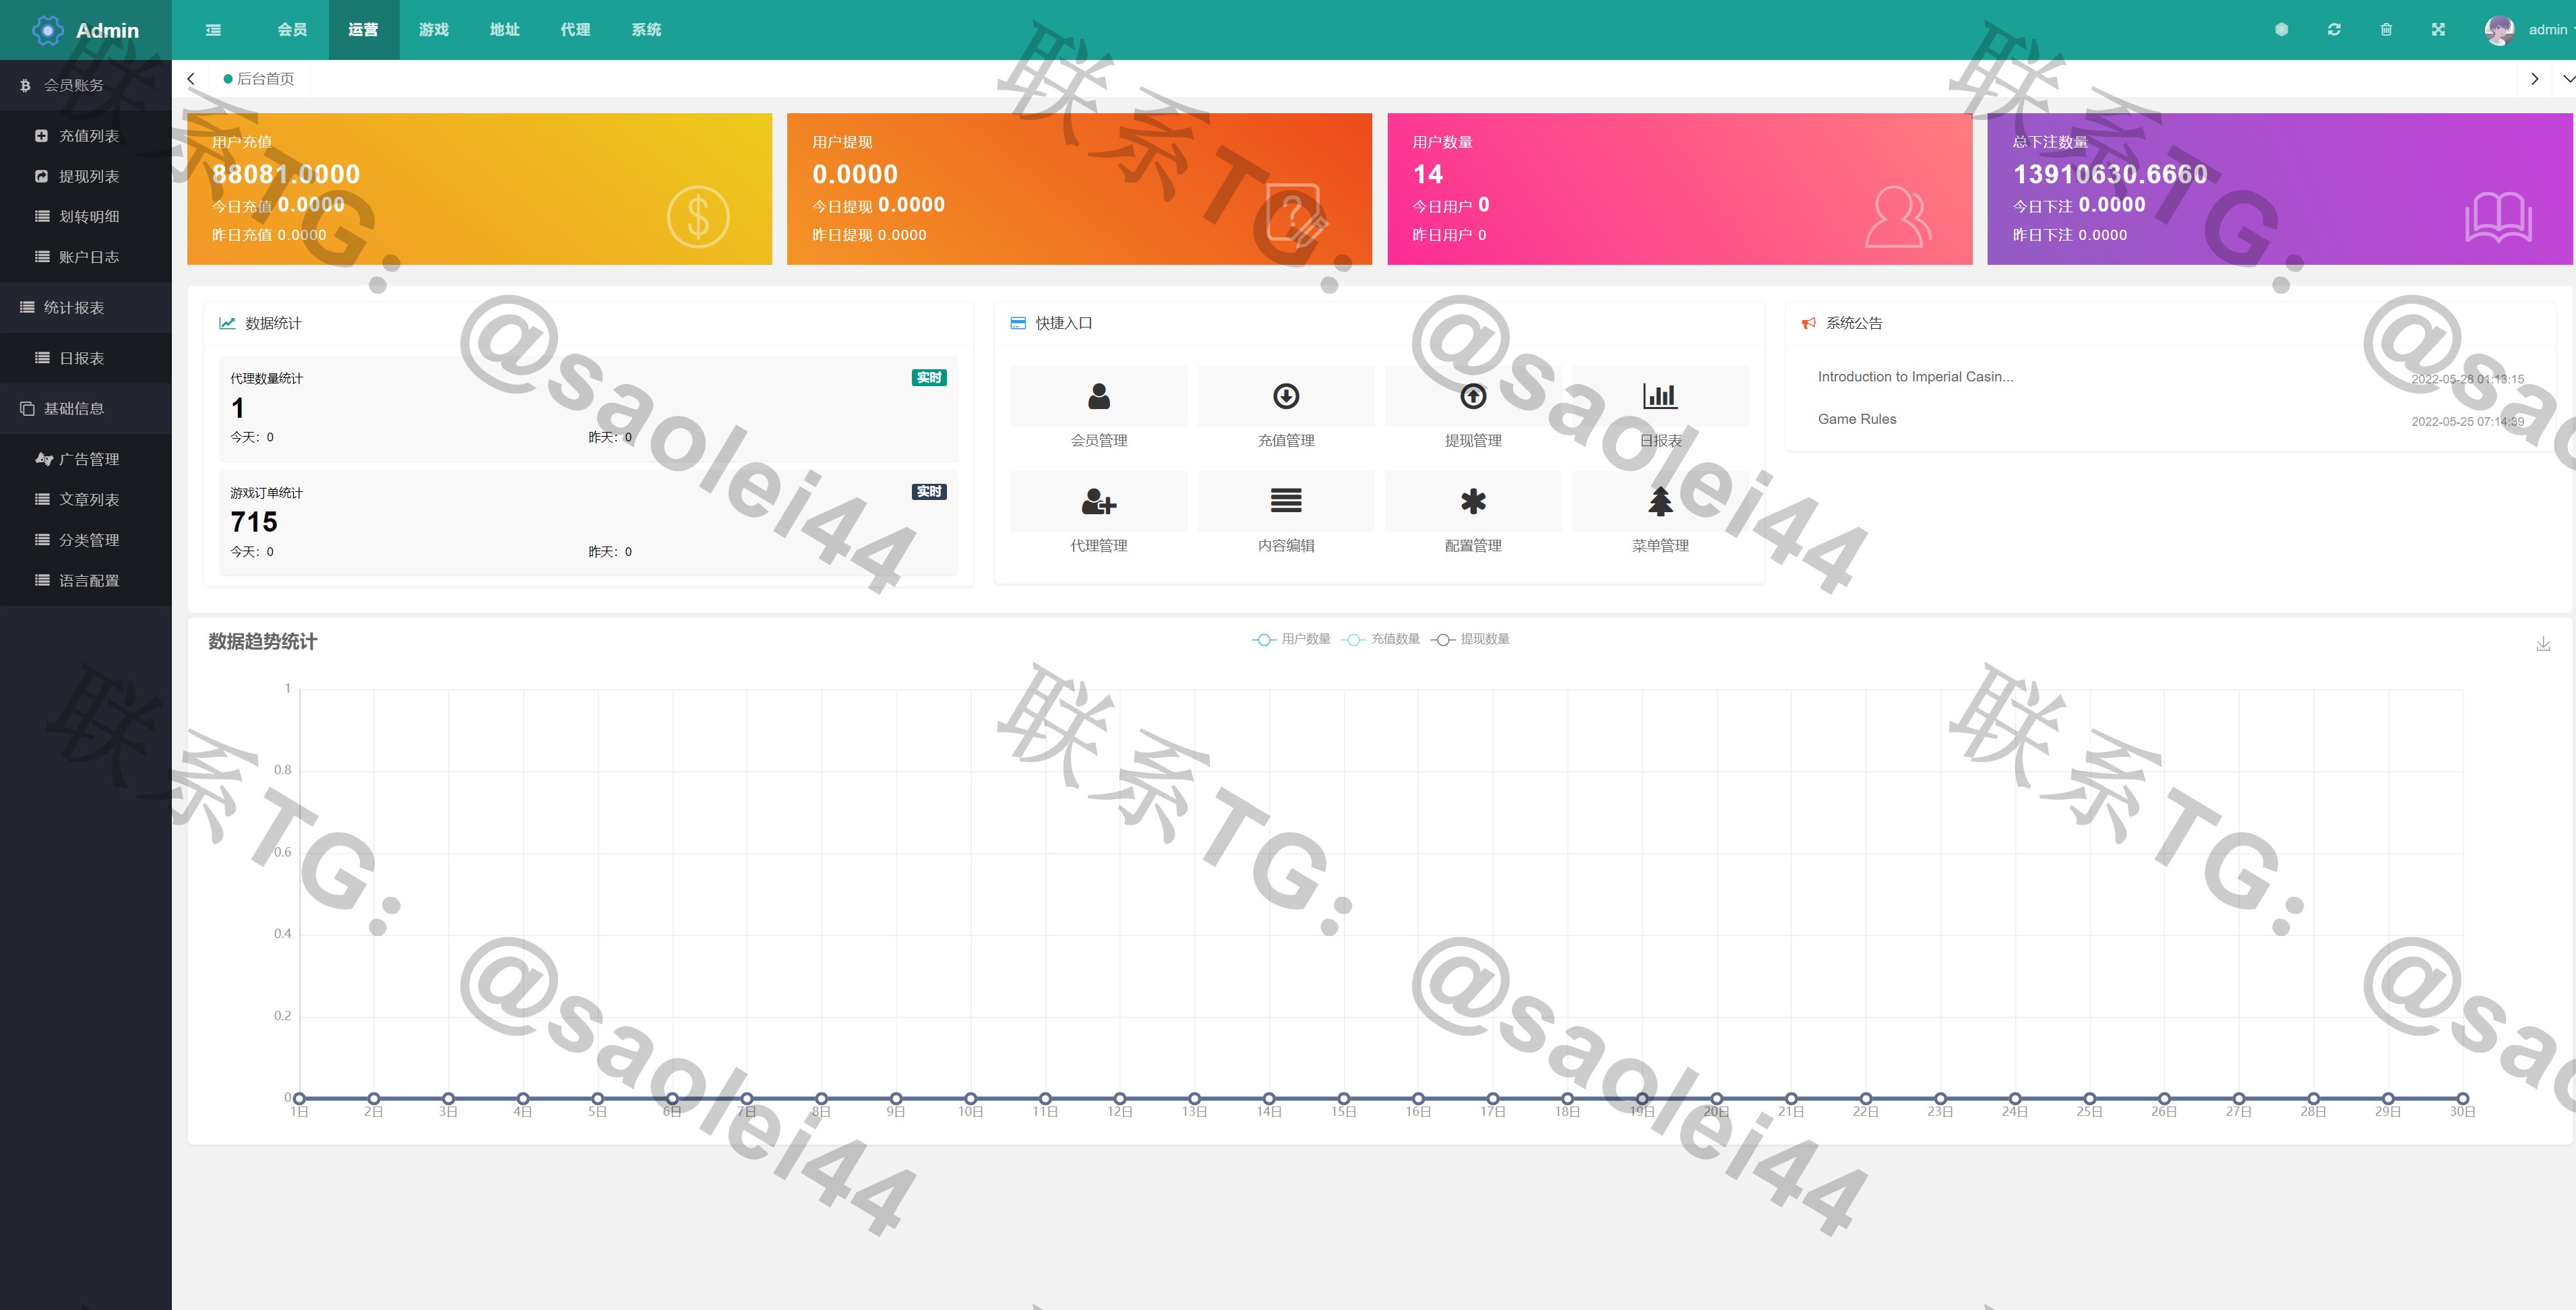The height and width of the screenshot is (1310, 2576).
Task: Click the dollar icon on 用户充值 card
Action: [698, 217]
